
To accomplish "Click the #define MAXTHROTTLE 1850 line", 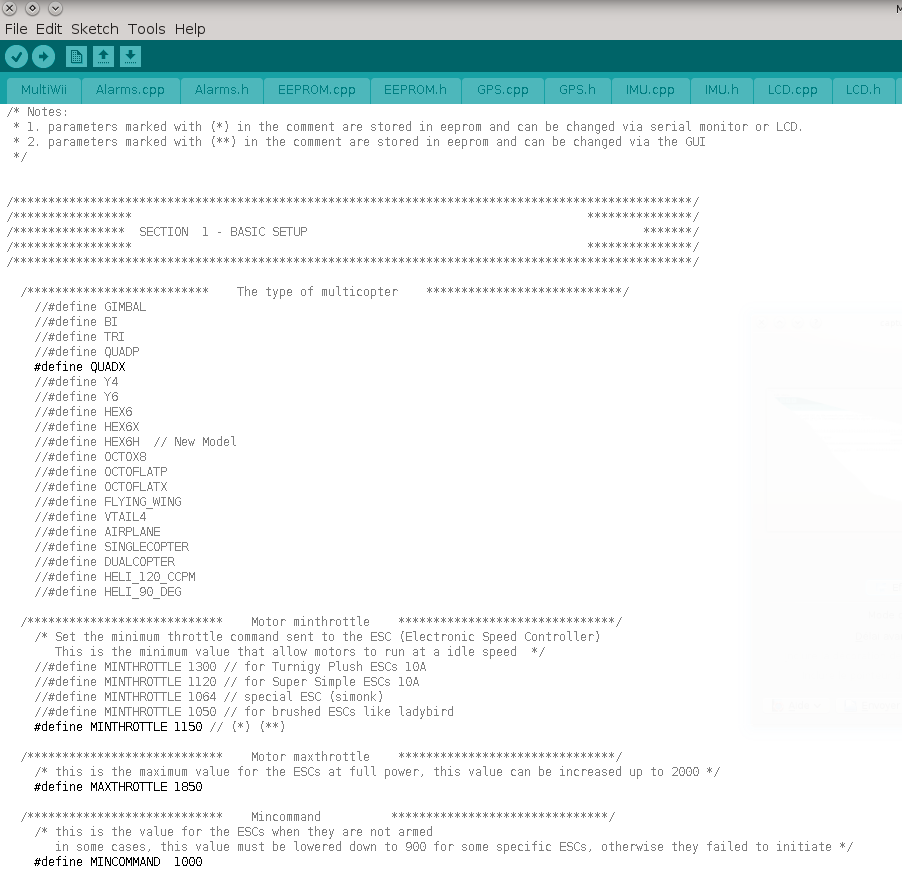I will (118, 787).
